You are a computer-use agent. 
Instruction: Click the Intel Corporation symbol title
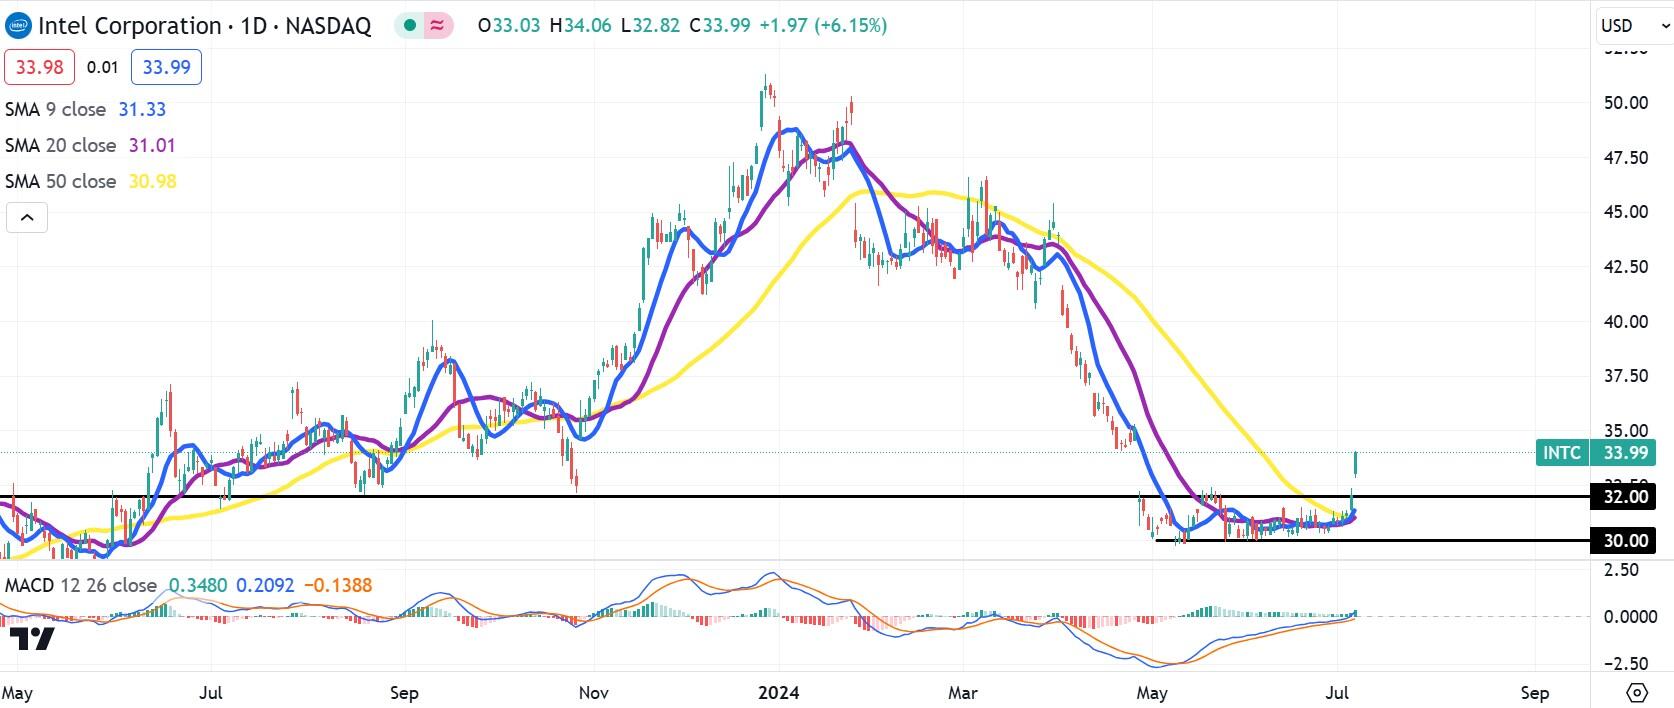(x=130, y=26)
